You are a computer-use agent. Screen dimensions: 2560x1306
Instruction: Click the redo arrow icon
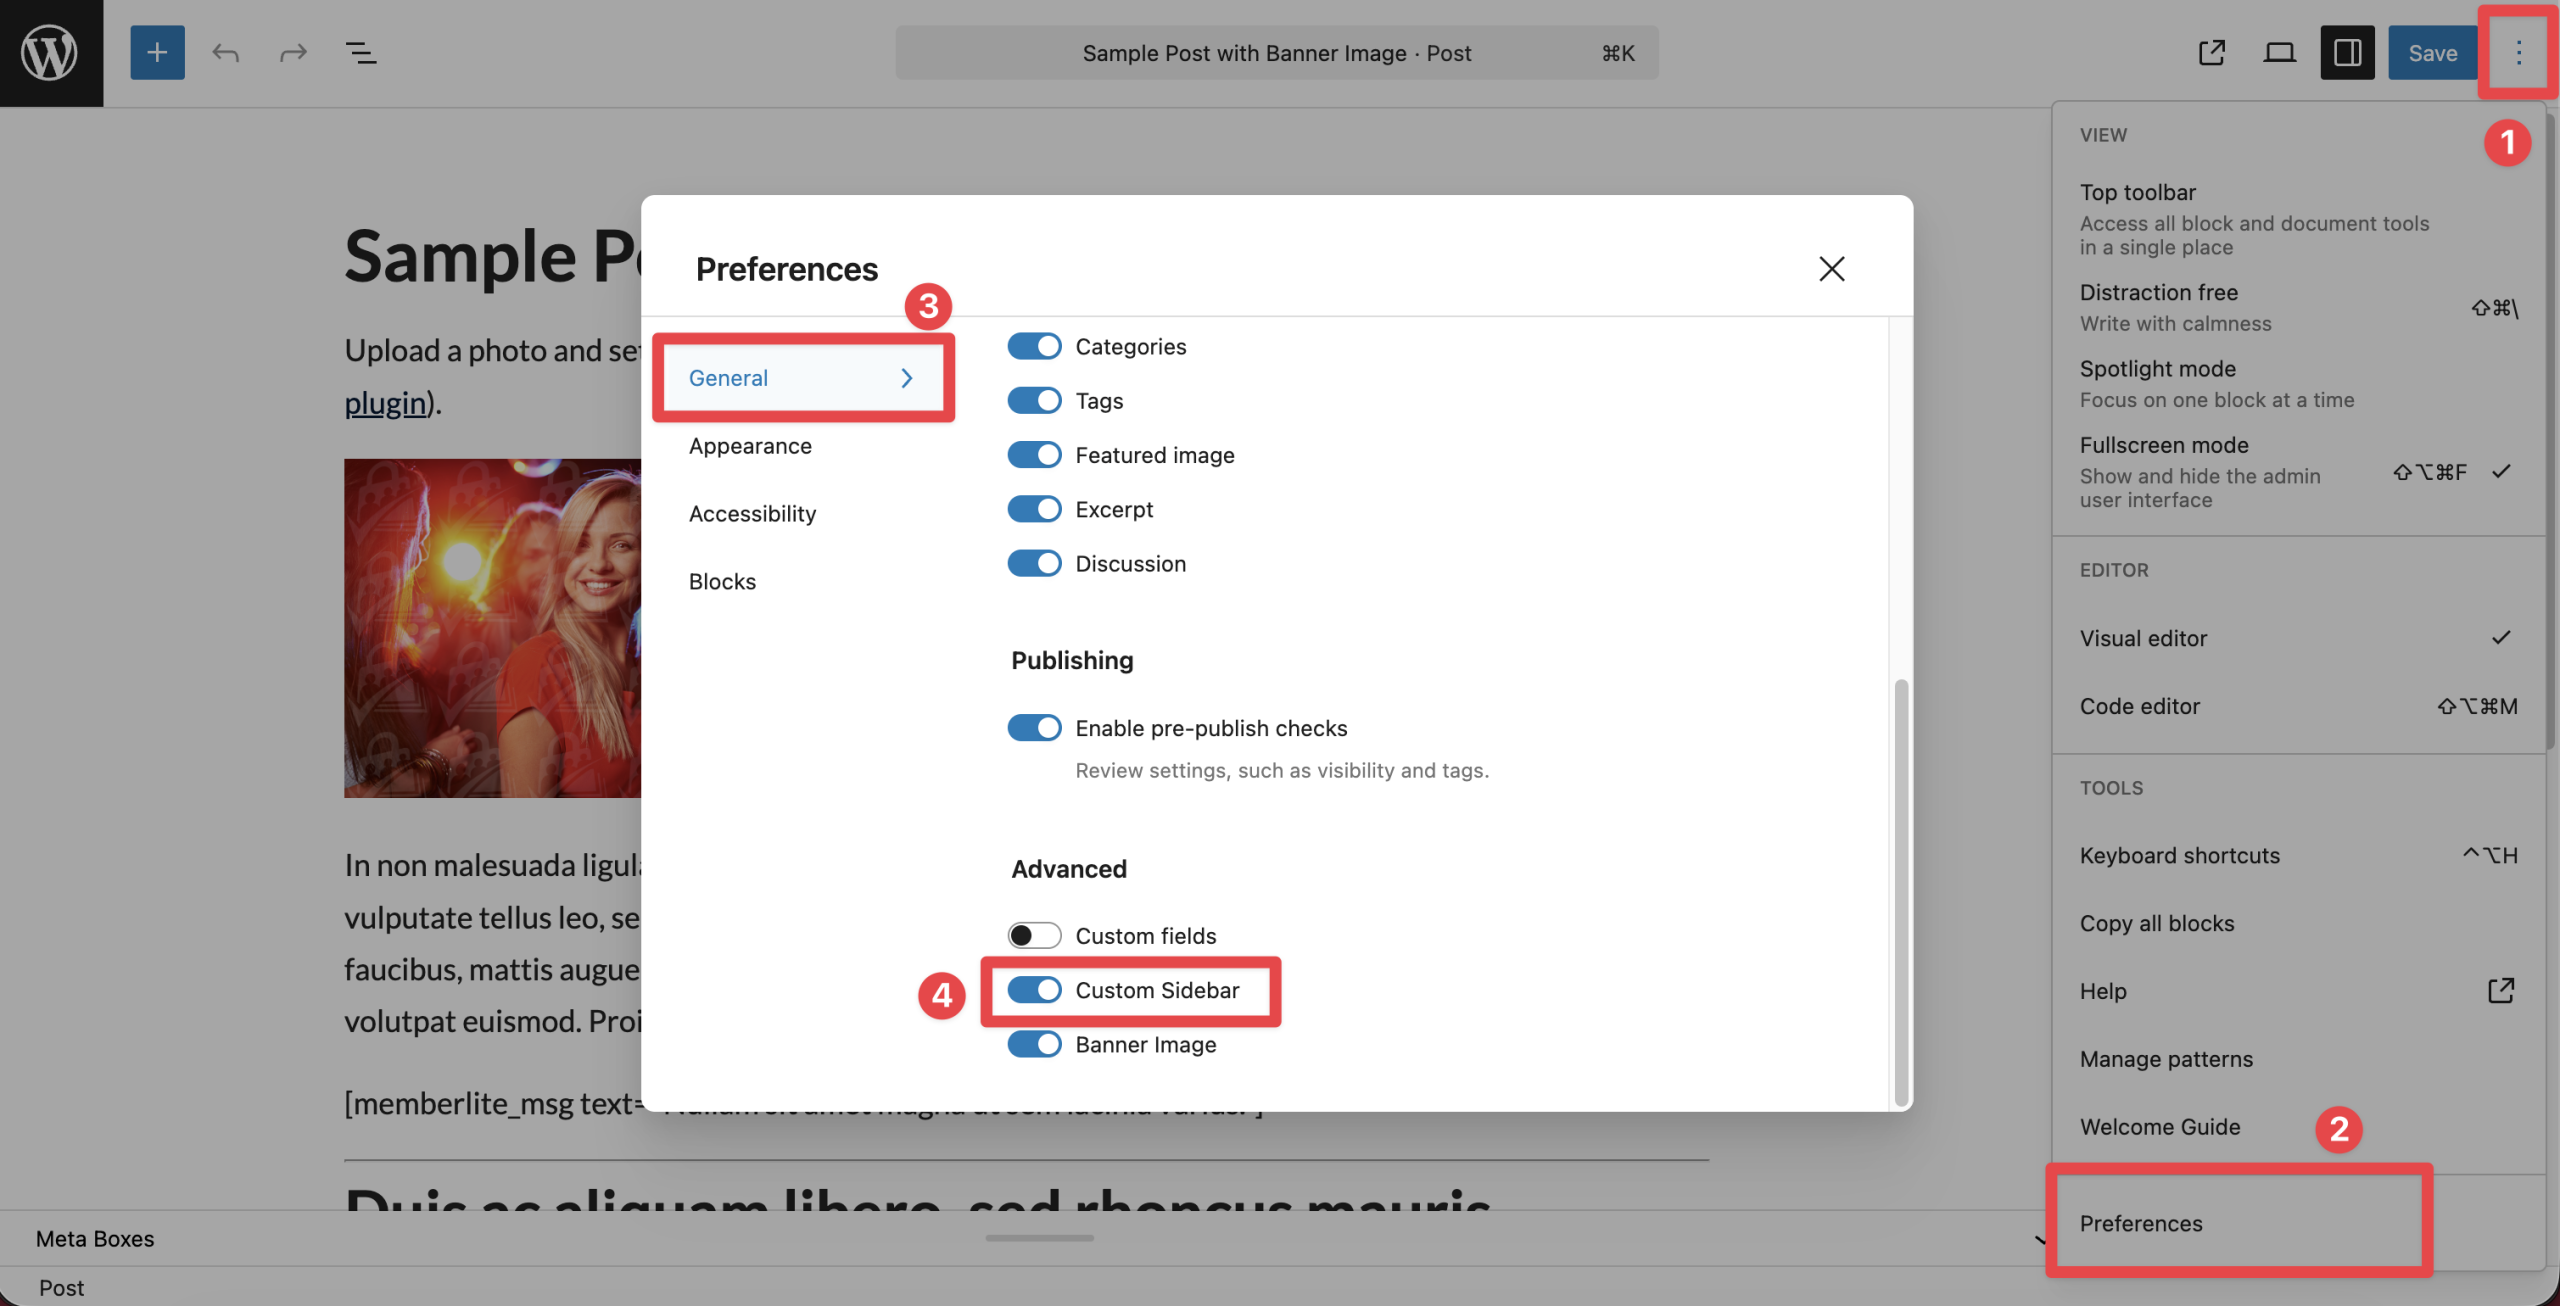(x=293, y=52)
